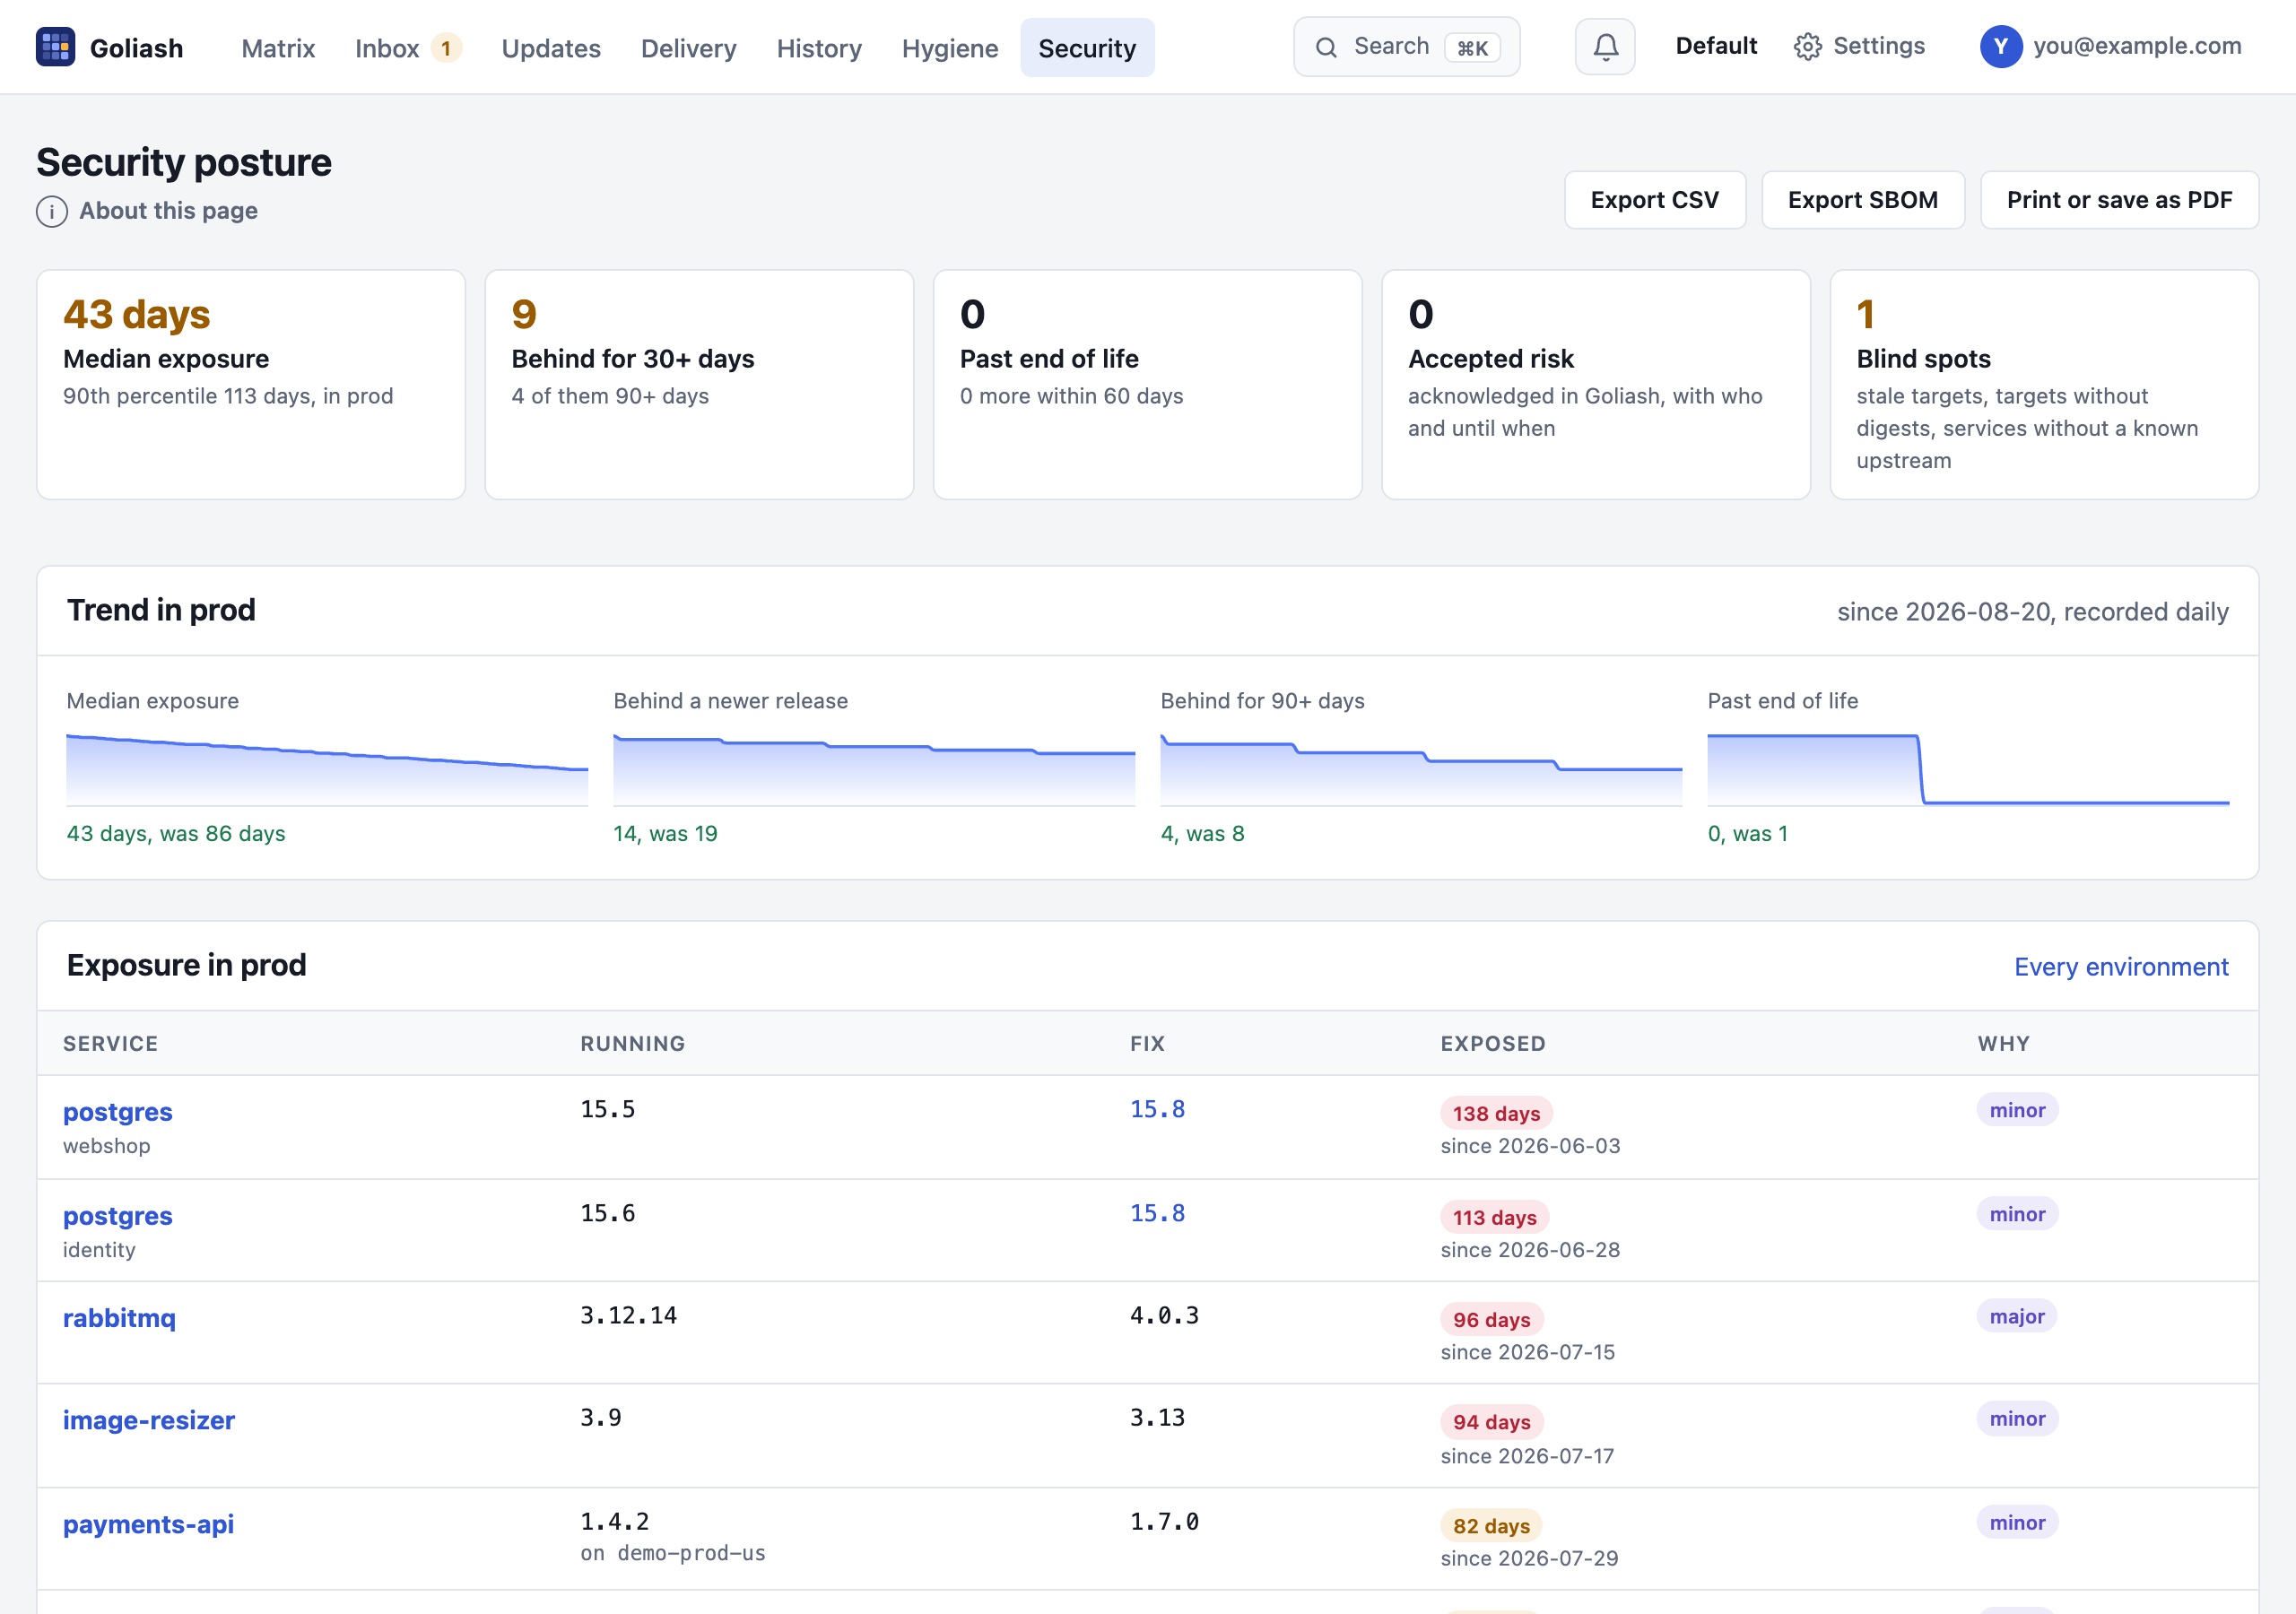
Task: Open the Delivery tab
Action: pyautogui.click(x=688, y=48)
